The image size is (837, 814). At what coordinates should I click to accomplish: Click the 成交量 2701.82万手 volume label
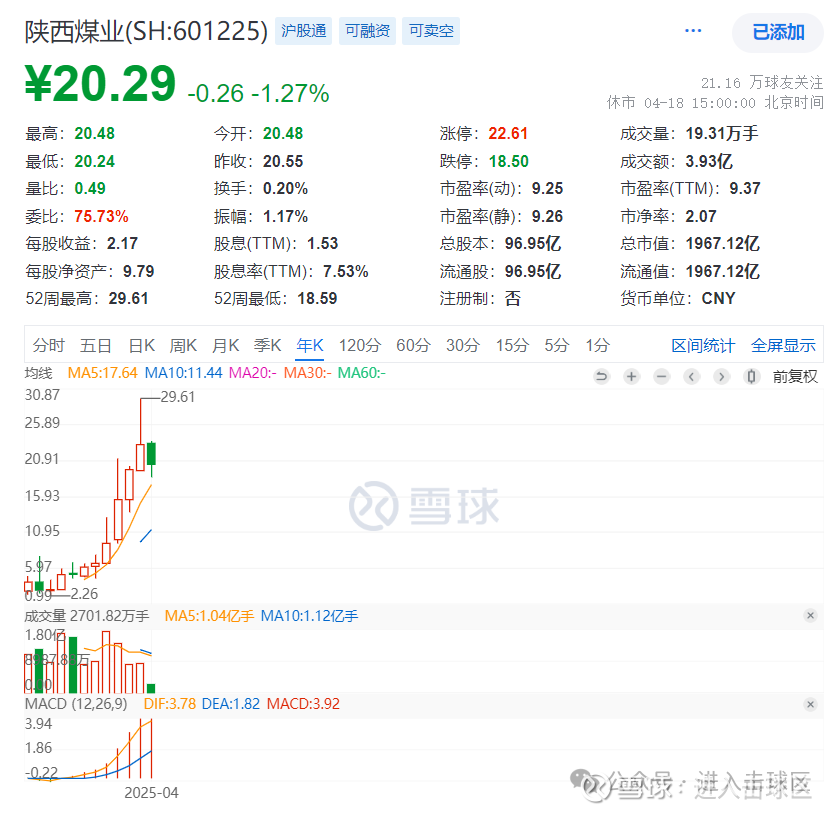pos(87,616)
